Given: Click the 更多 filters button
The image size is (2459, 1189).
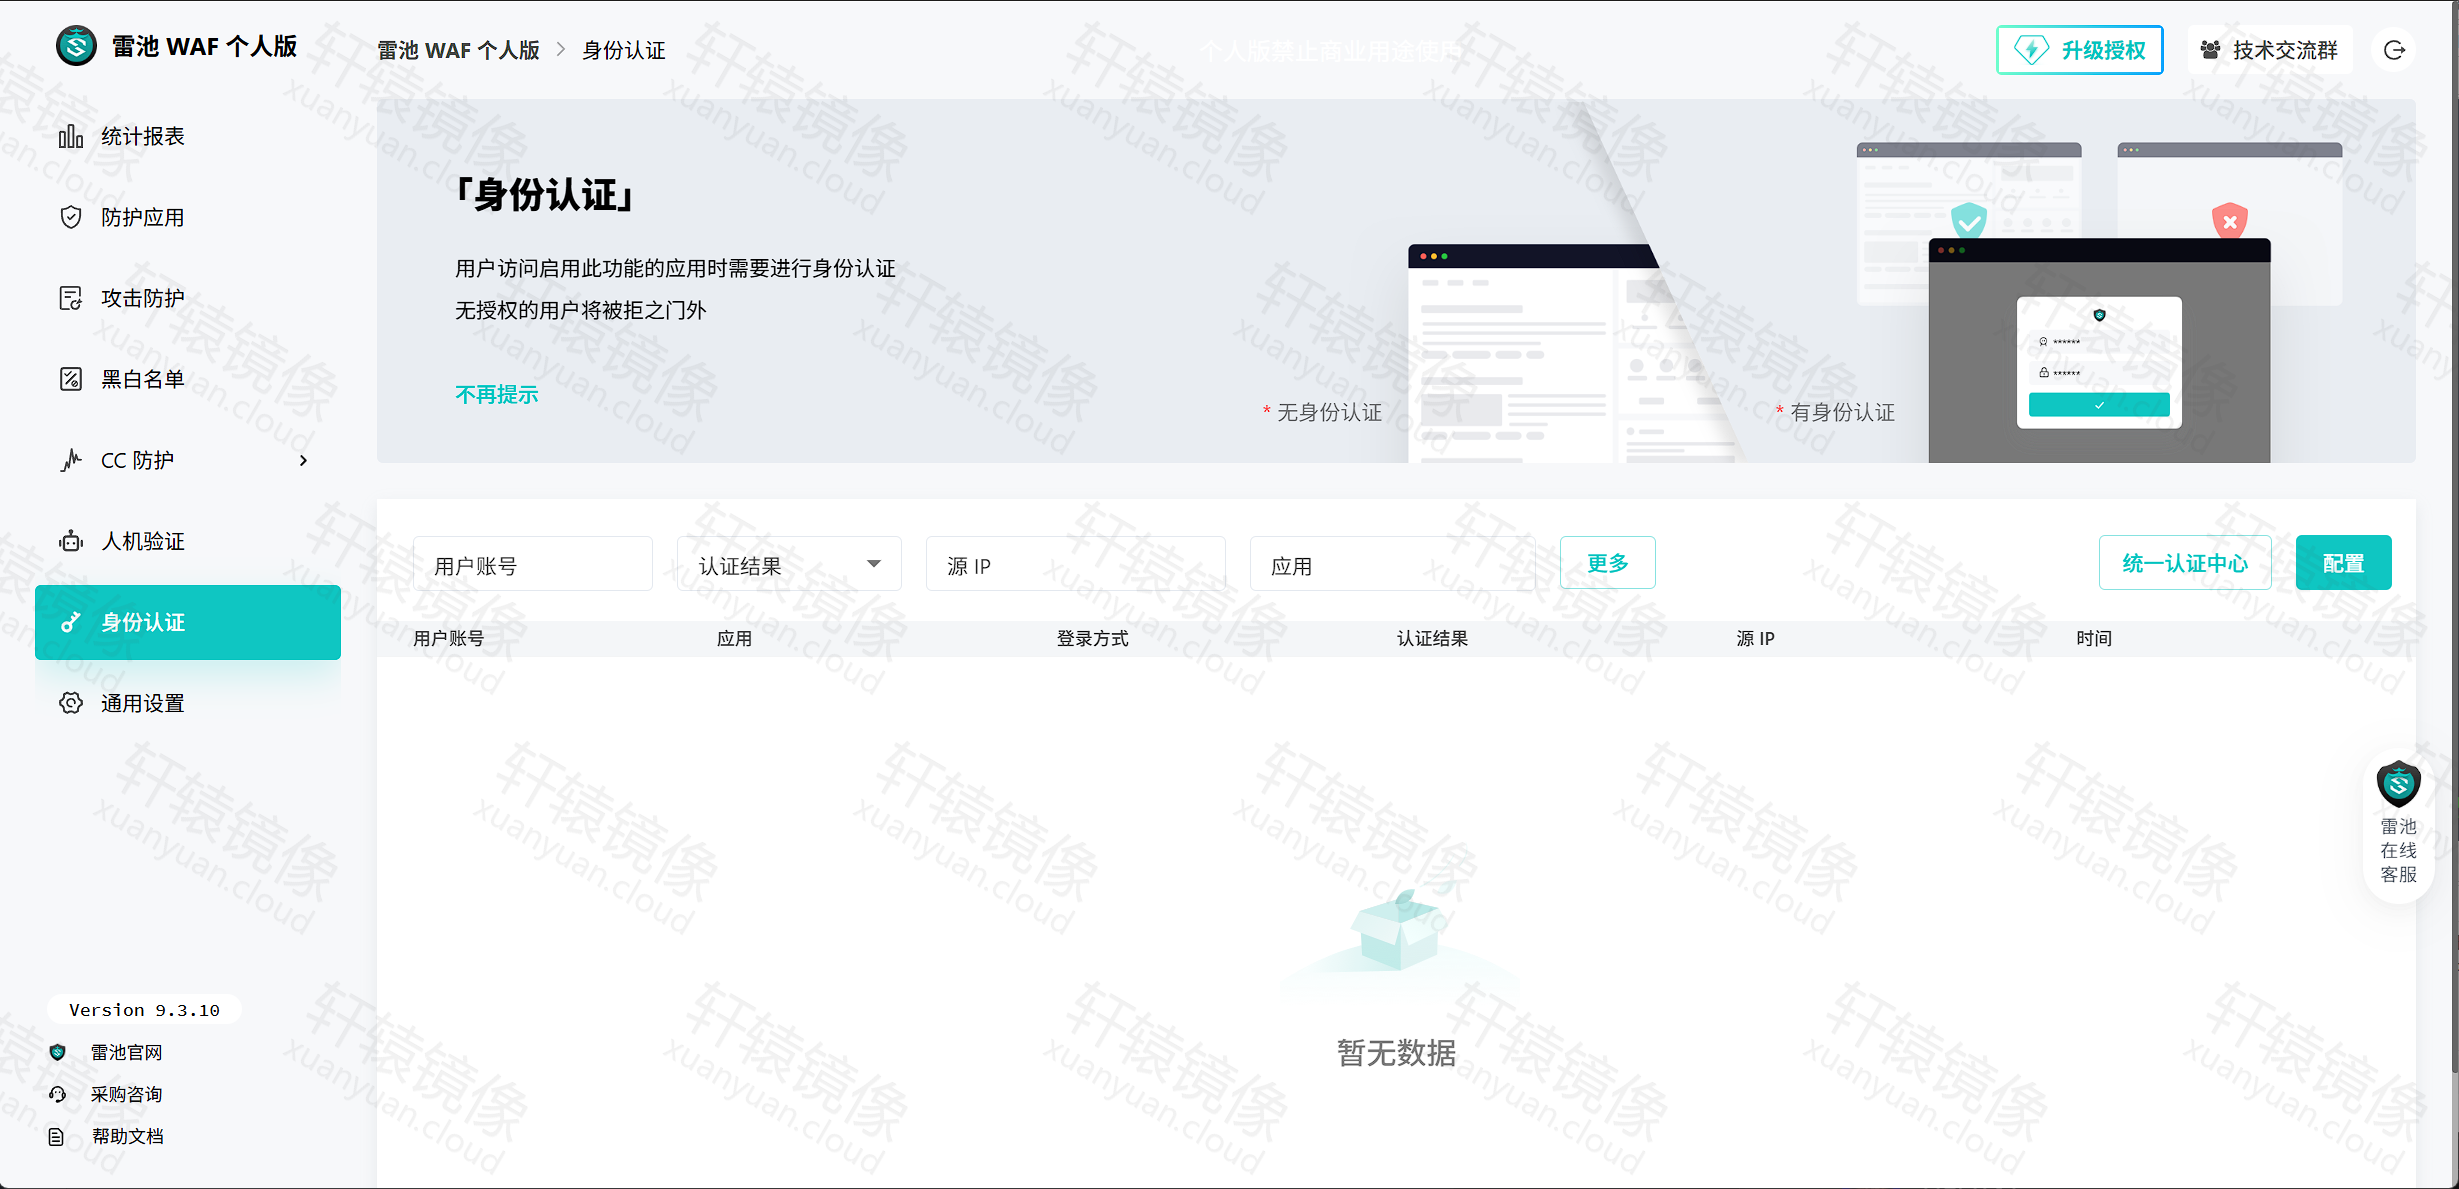Looking at the screenshot, I should tap(1607, 563).
